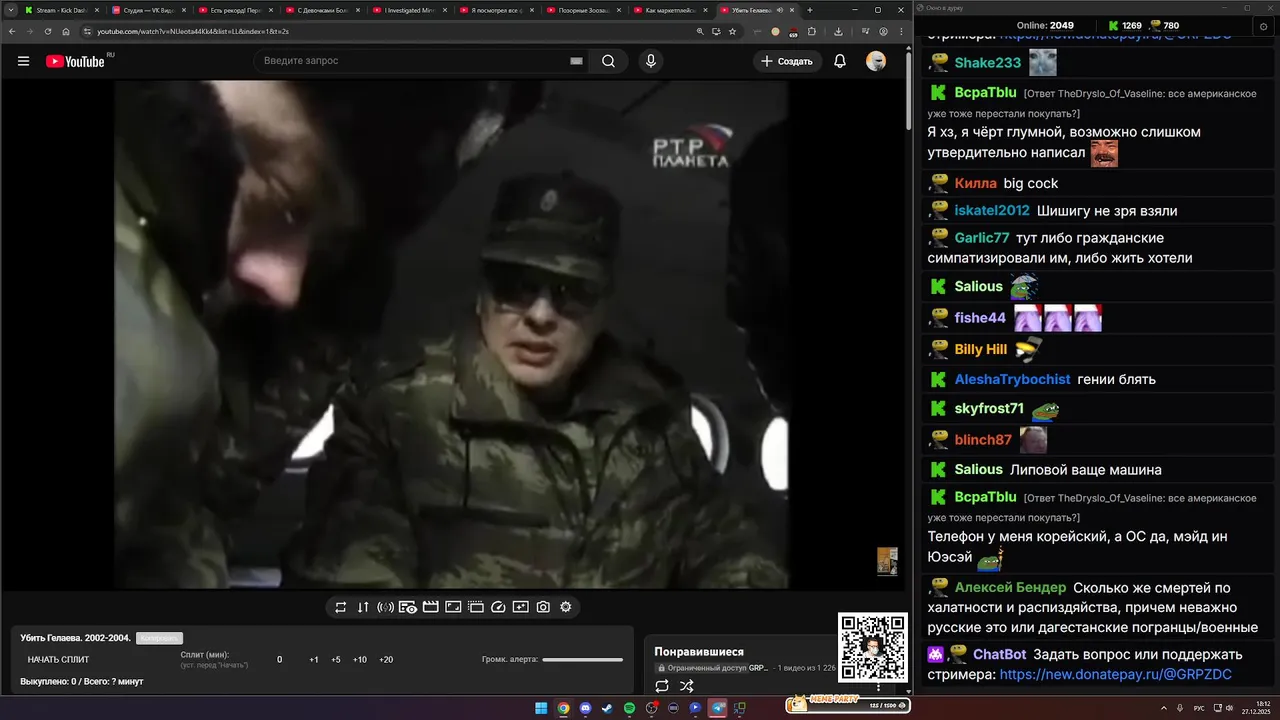The image size is (1280, 720).
Task: Open Chrome's three-dot menu
Action: pyautogui.click(x=900, y=31)
